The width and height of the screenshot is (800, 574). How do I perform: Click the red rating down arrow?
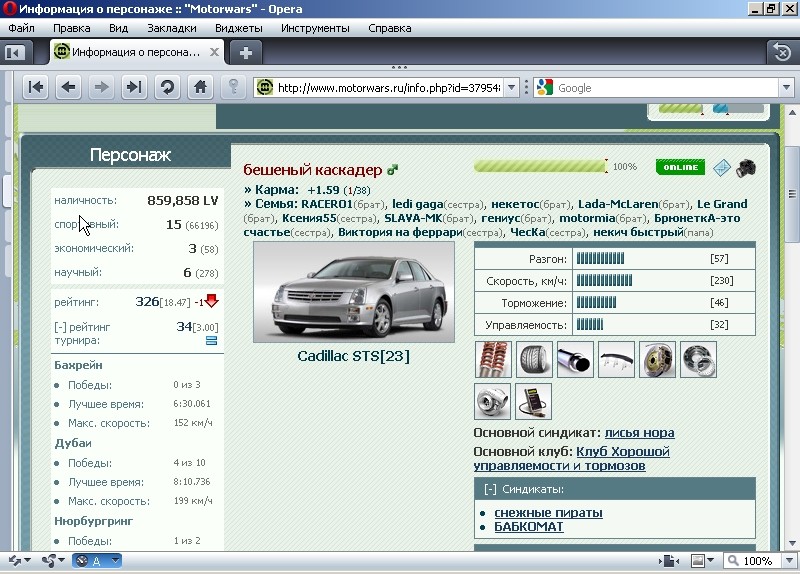212,301
